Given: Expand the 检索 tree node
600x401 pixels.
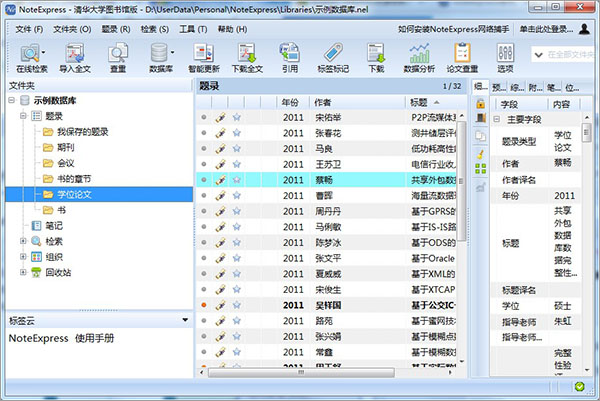Looking at the screenshot, I should click(x=23, y=241).
